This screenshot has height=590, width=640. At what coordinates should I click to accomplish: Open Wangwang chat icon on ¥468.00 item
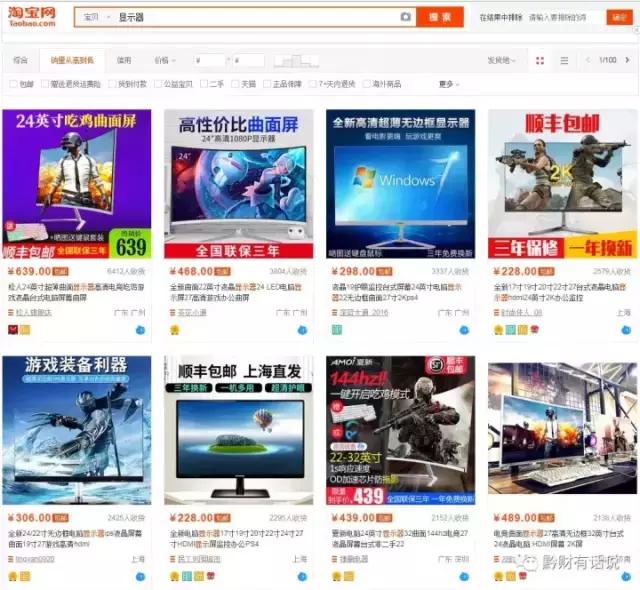pos(302,330)
